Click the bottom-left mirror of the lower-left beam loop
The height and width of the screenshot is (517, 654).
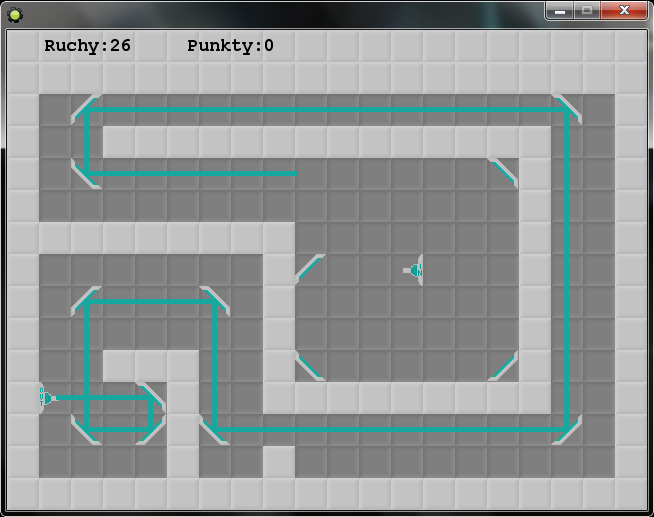87,429
